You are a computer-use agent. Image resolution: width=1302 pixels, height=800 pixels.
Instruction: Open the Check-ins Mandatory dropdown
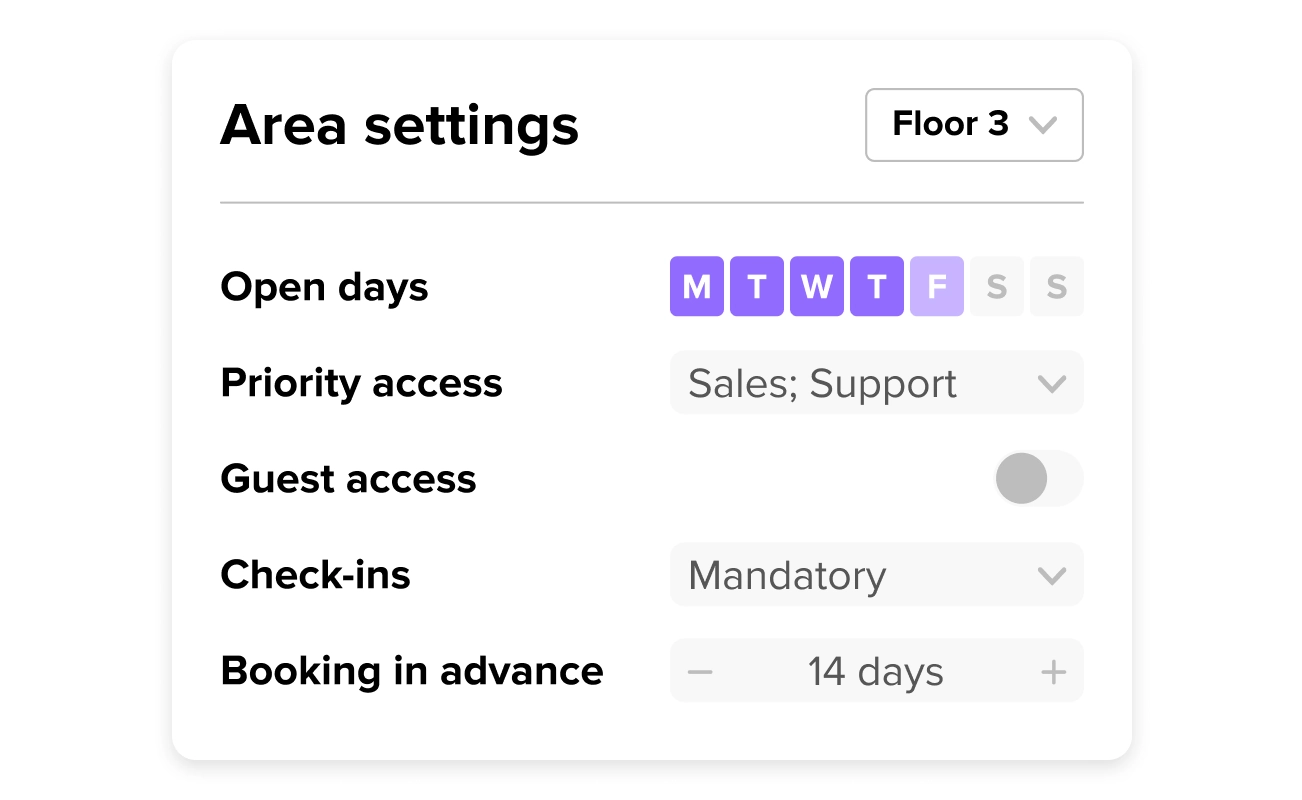click(x=876, y=575)
